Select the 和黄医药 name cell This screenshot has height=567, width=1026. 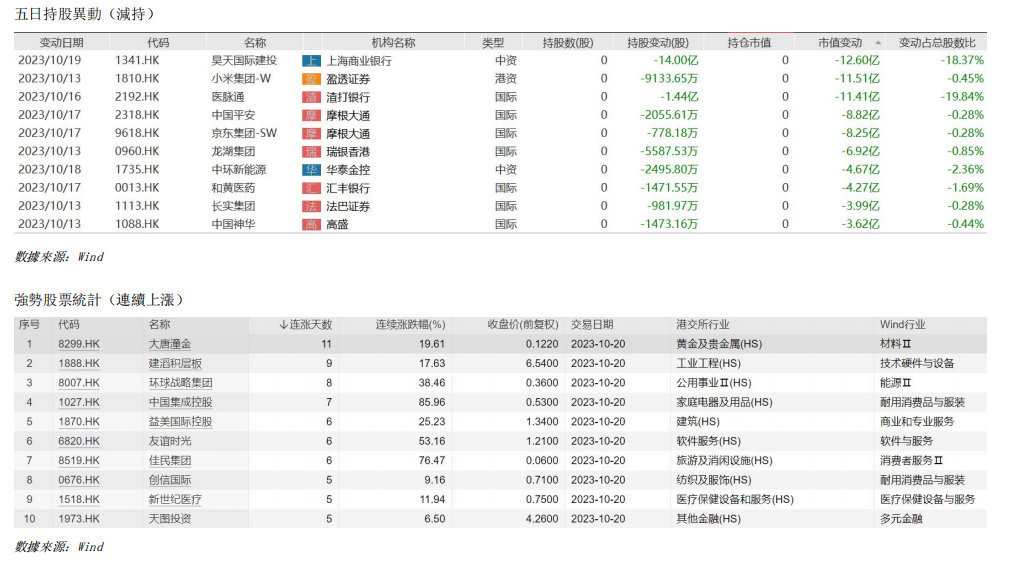[234, 188]
